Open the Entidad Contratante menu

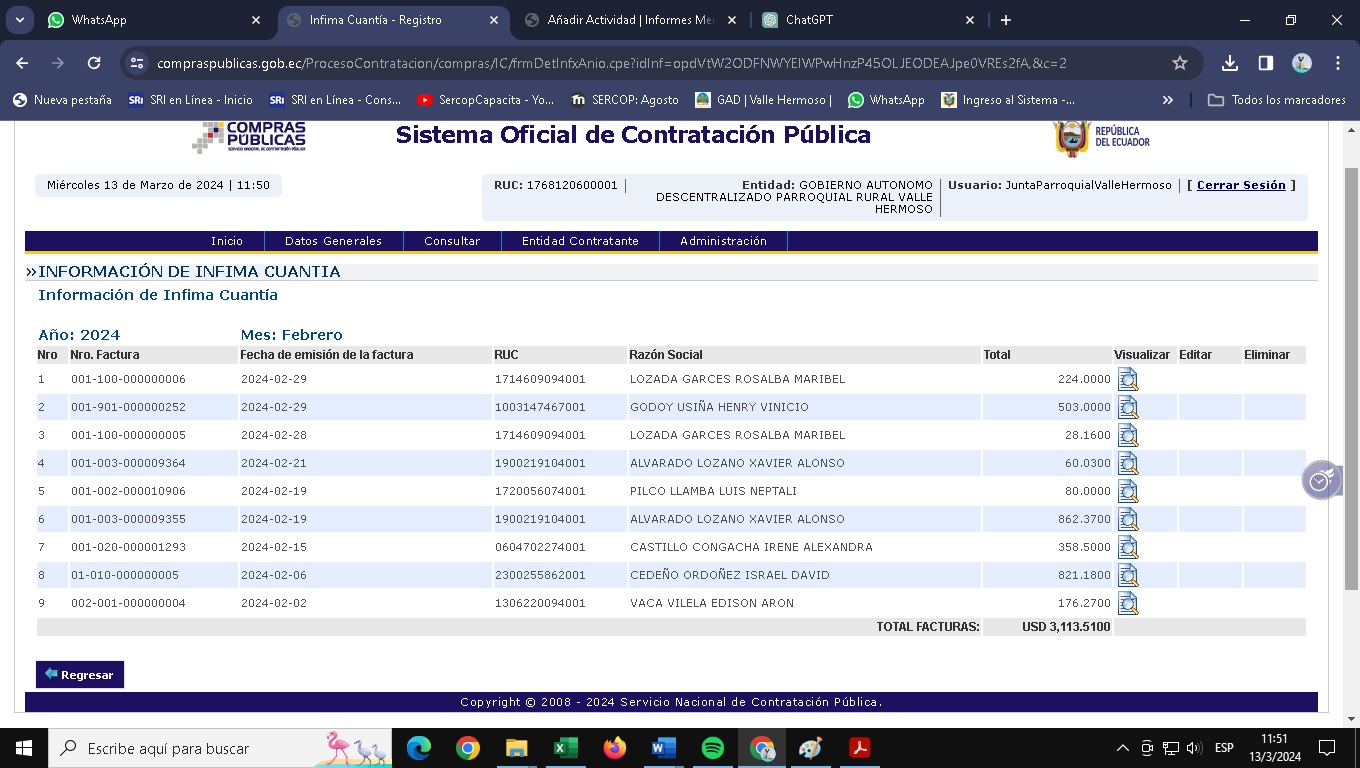point(580,241)
